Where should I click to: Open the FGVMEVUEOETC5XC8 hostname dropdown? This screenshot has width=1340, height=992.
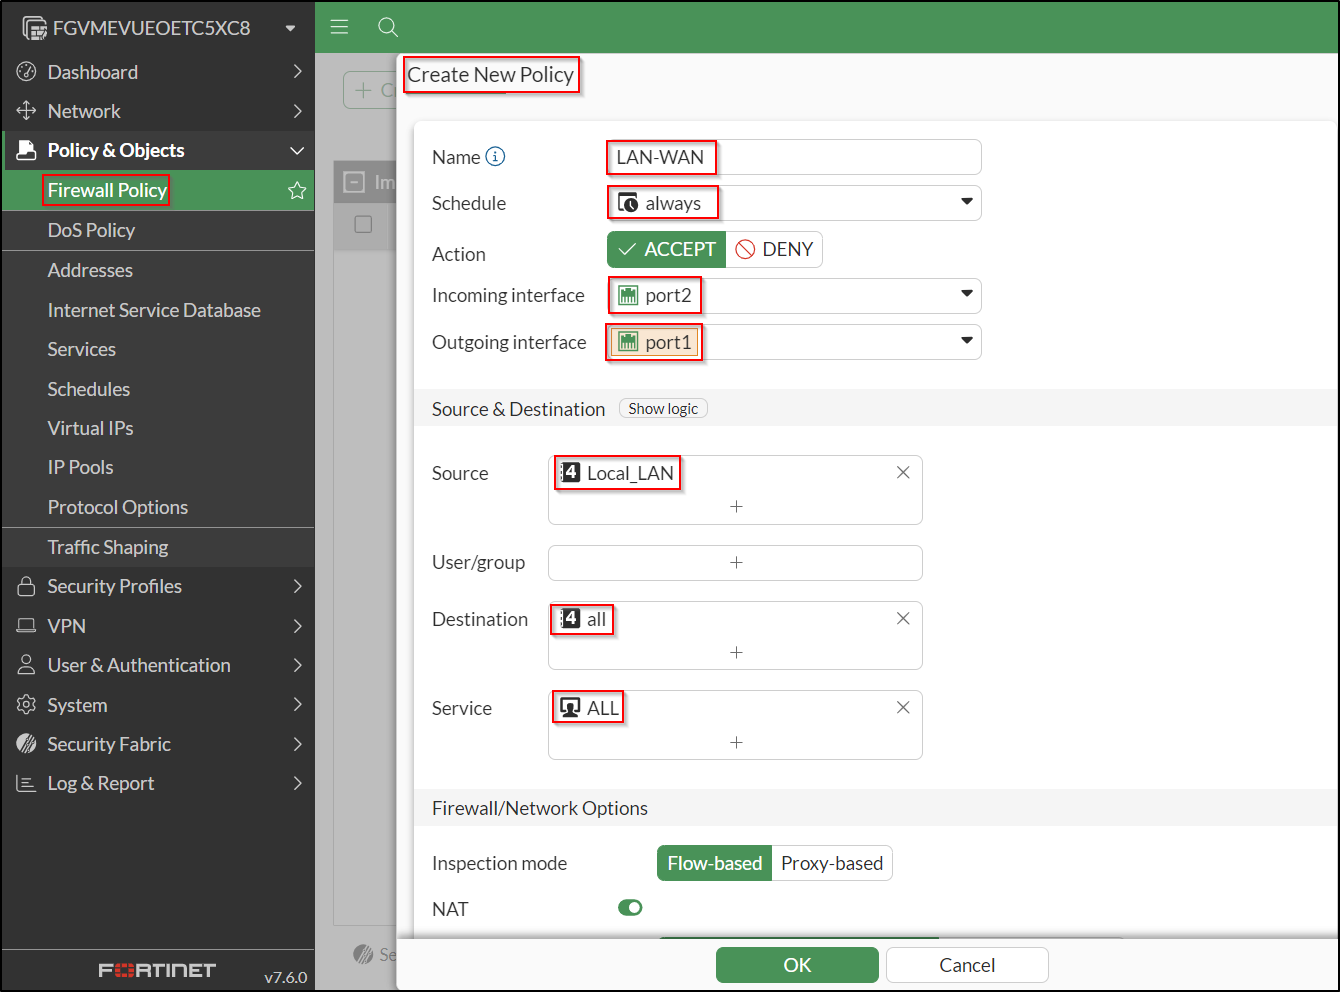pos(291,28)
